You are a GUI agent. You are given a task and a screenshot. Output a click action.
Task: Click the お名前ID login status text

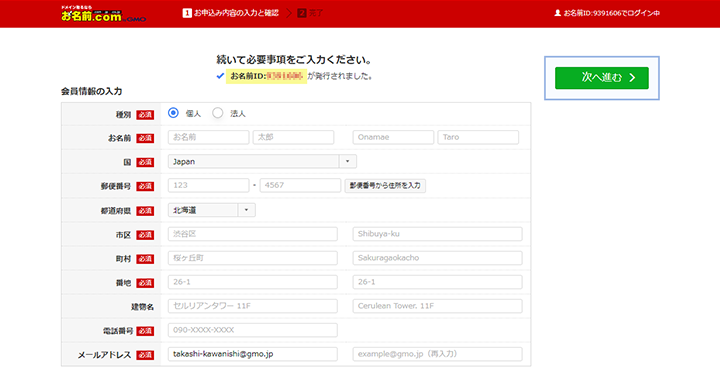click(x=612, y=13)
